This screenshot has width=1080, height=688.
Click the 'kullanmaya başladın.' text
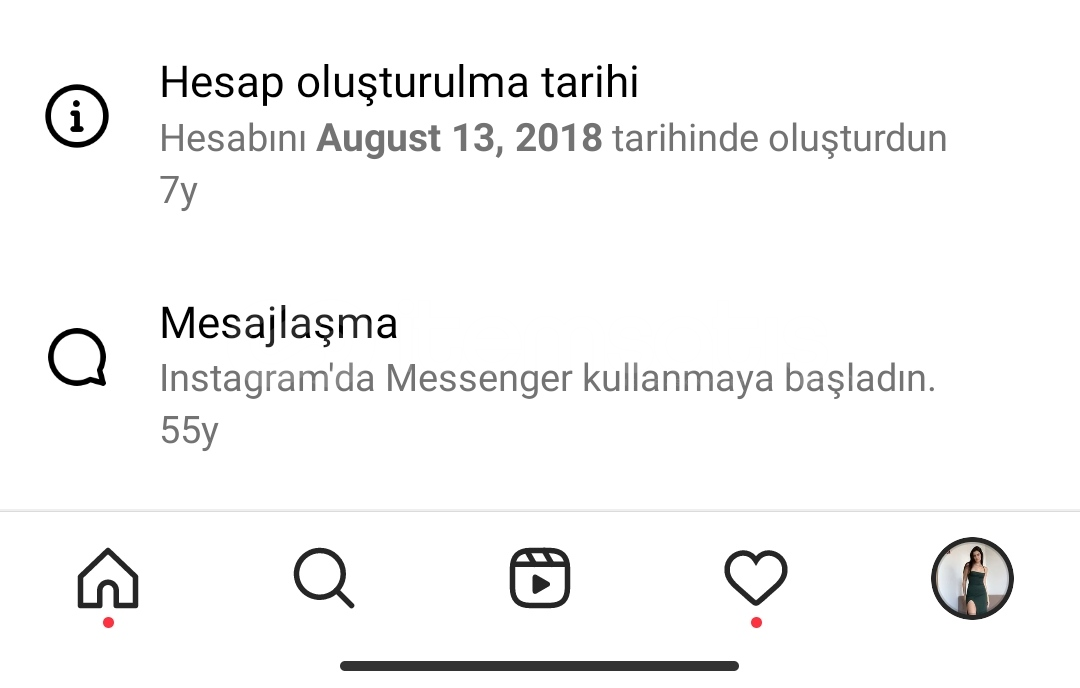coord(759,379)
